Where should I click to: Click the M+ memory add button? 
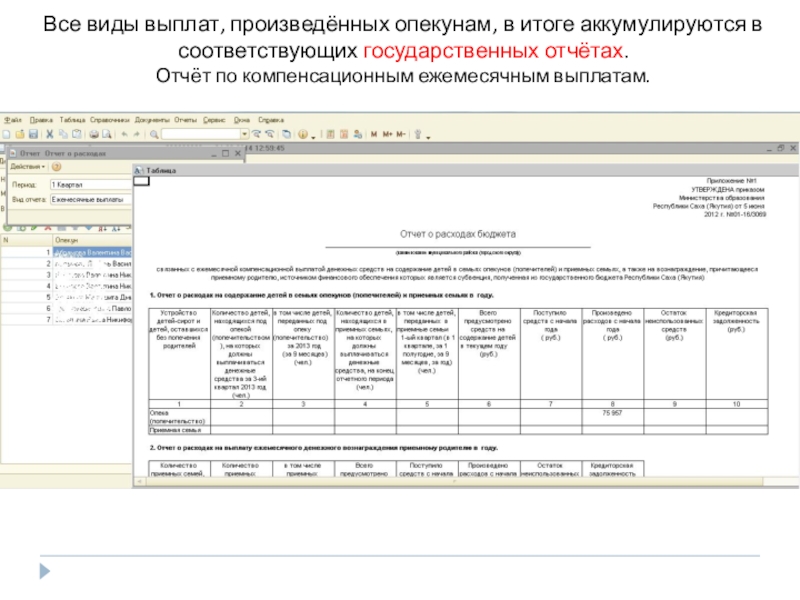(x=388, y=134)
